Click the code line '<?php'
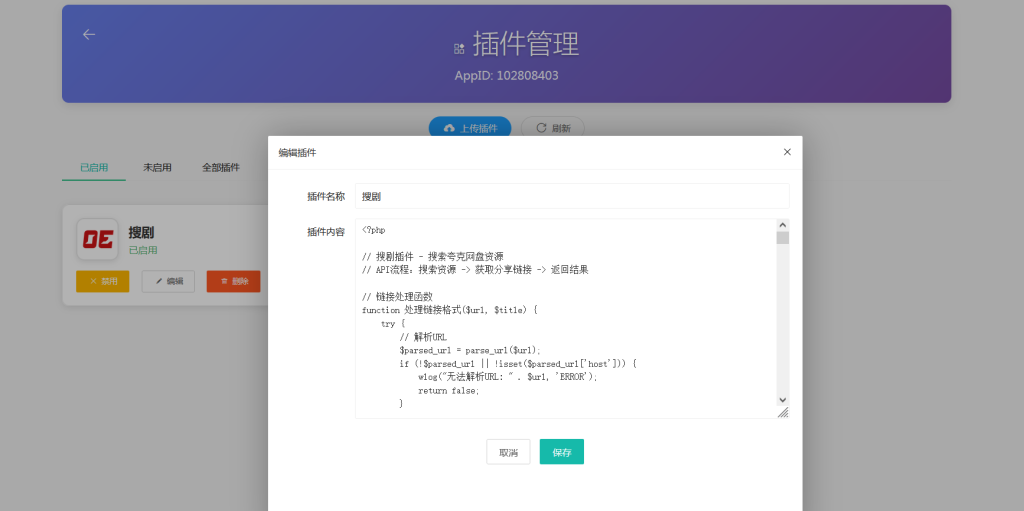 374,230
